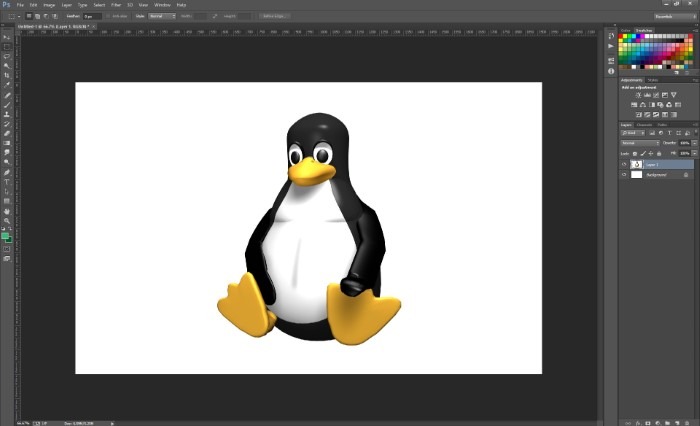Click the Feather input field
Viewport: 700px width, 426px height.
(92, 16)
